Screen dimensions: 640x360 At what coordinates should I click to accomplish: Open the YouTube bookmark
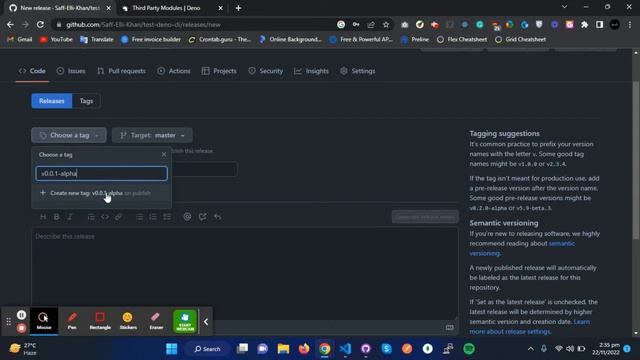point(56,39)
